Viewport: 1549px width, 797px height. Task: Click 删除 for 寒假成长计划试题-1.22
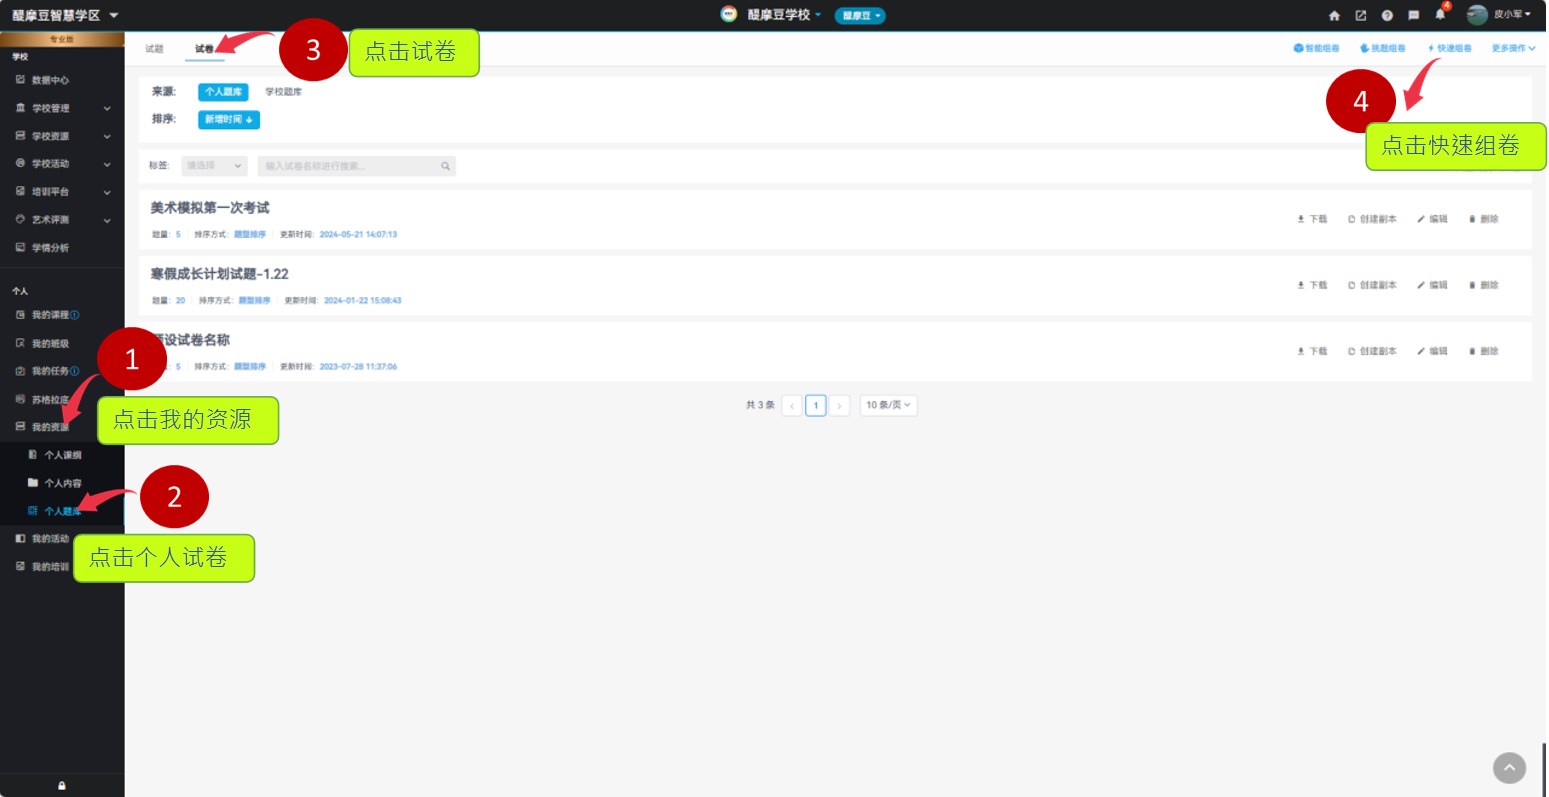1484,285
